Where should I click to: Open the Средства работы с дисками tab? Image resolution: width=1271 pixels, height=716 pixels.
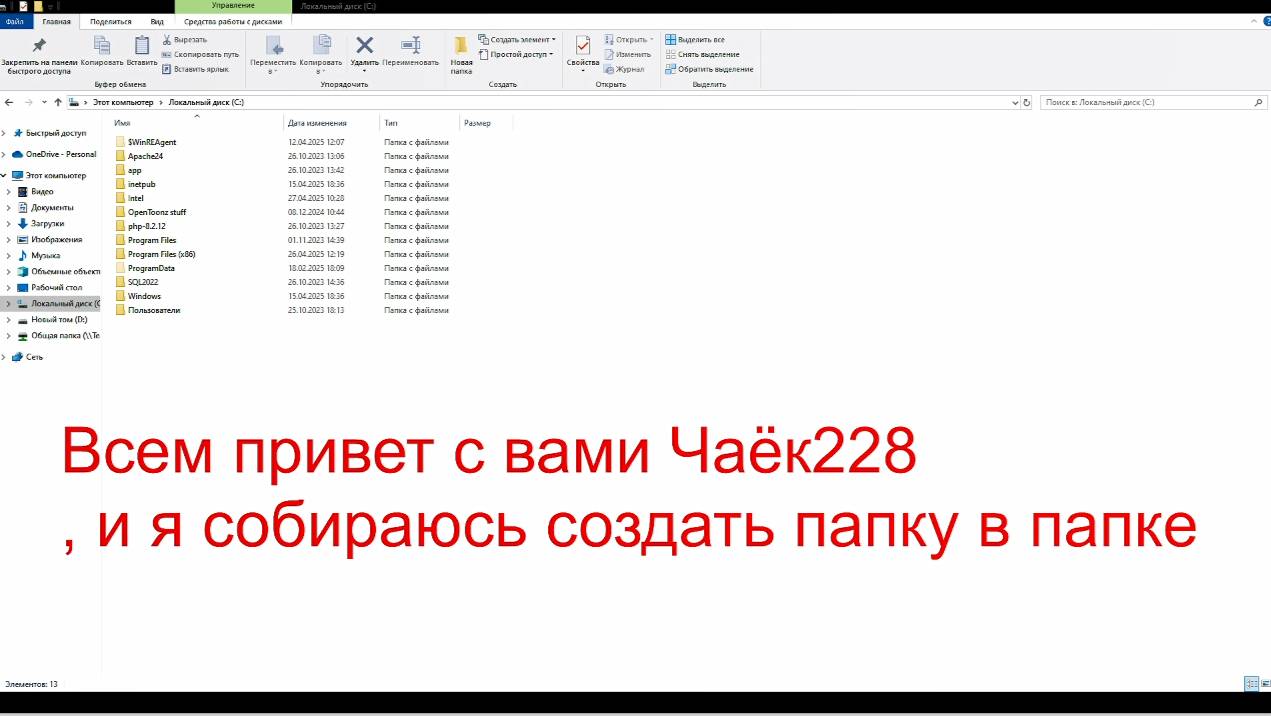click(x=234, y=21)
